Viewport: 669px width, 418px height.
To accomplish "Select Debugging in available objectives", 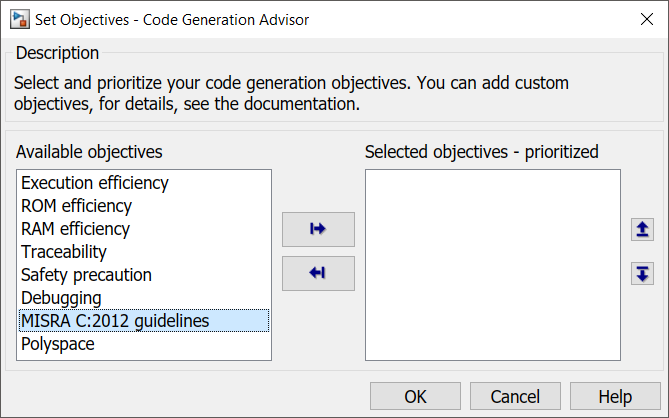I will [x=61, y=298].
